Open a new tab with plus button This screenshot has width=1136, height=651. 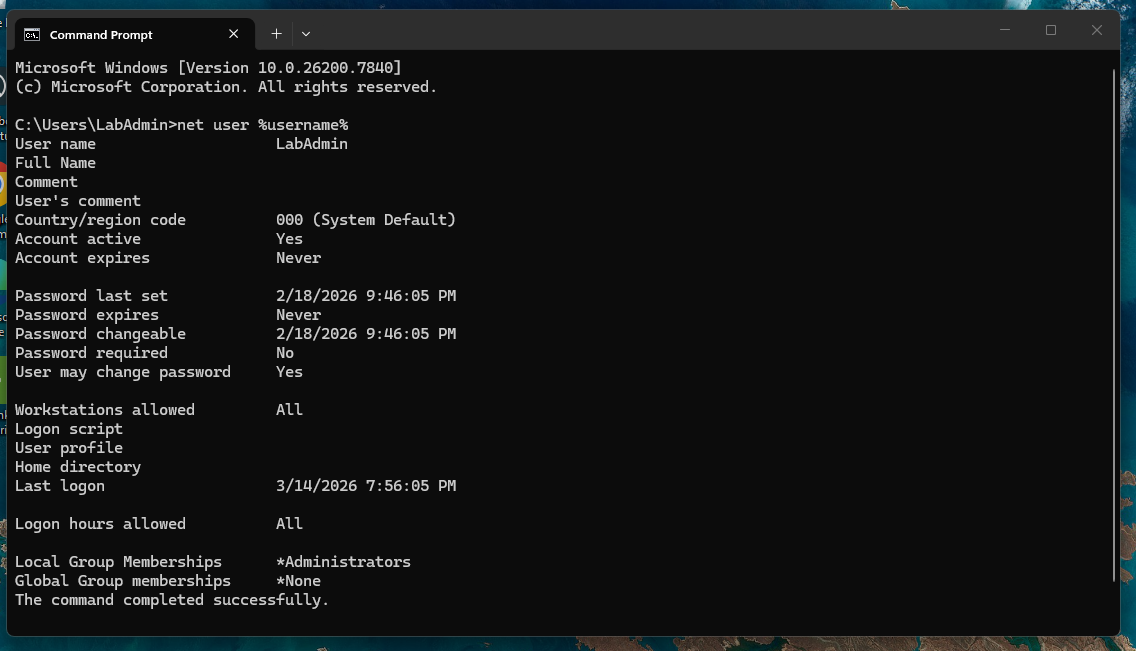click(276, 33)
